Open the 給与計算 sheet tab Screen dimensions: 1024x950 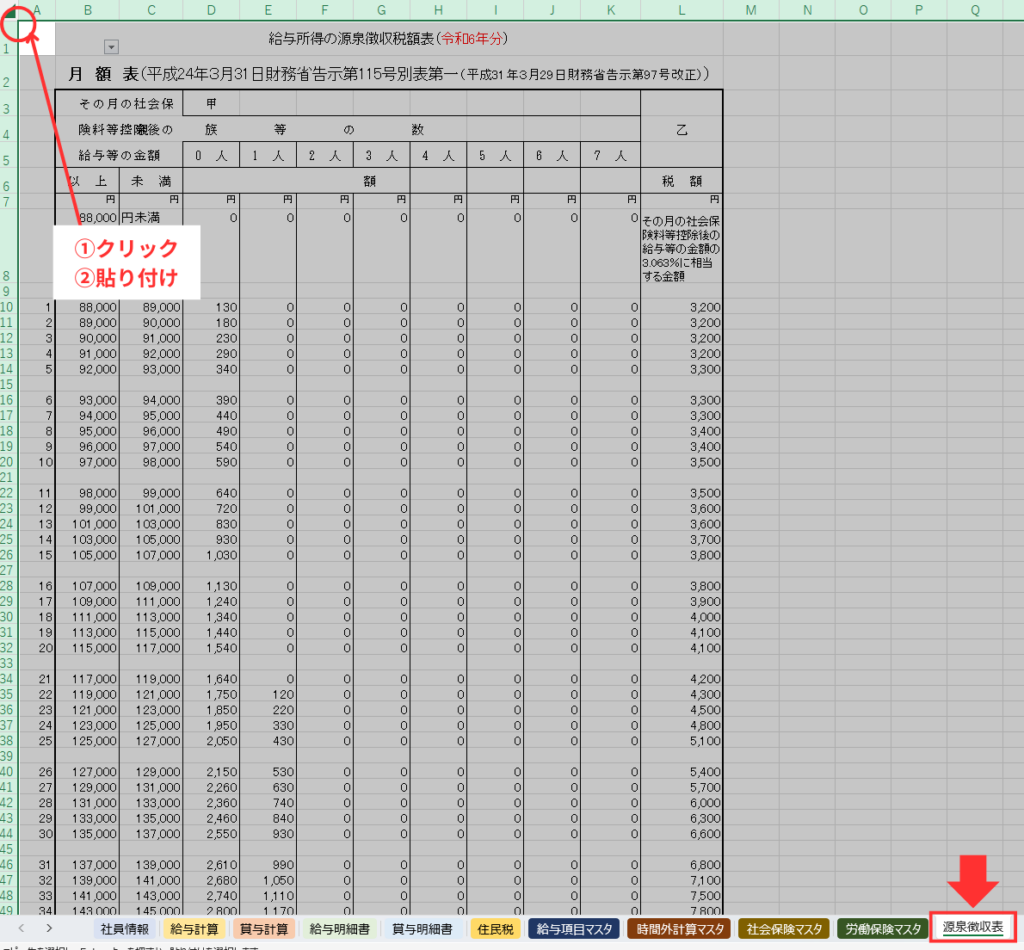click(x=194, y=929)
